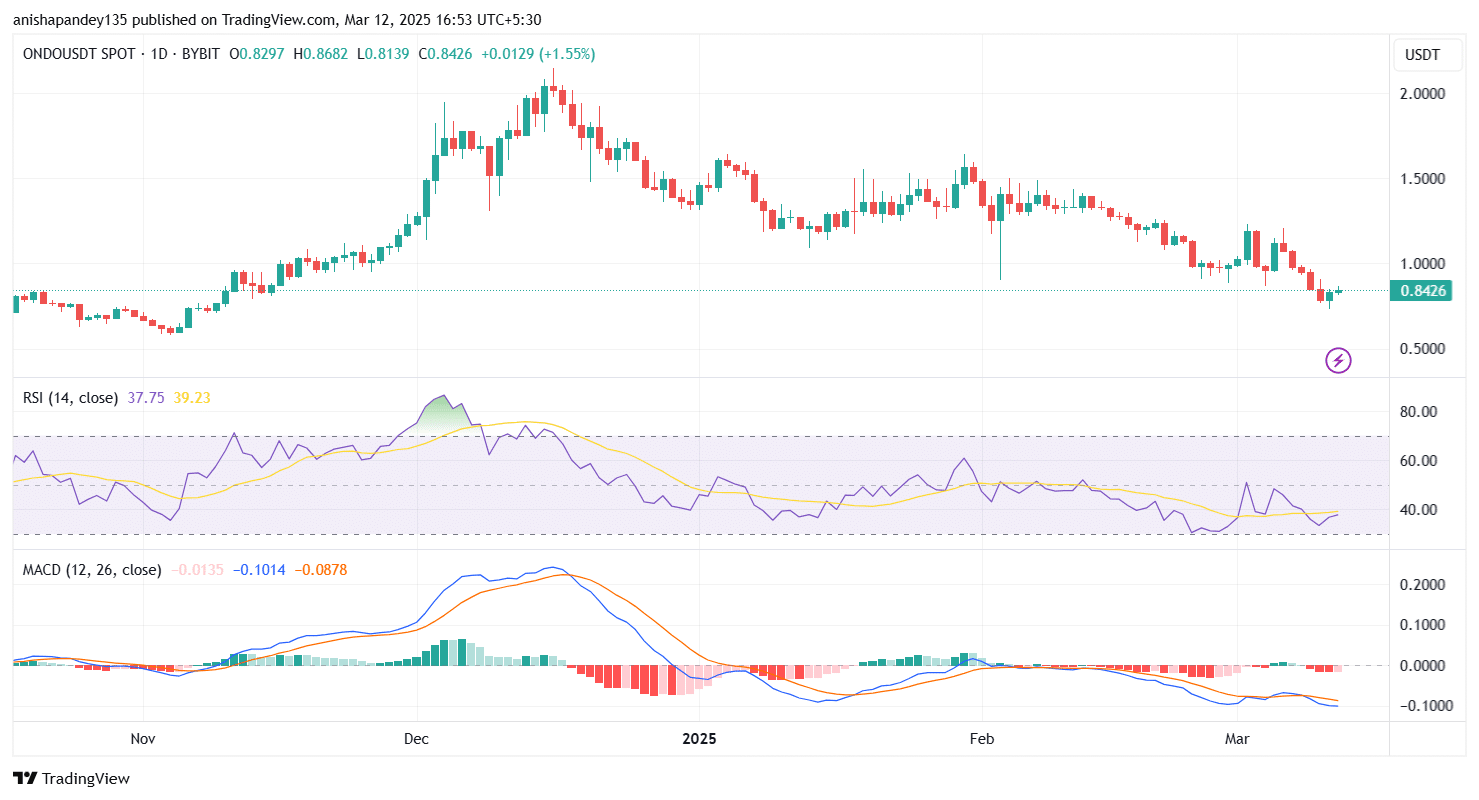1479x800 pixels.
Task: Click the Nov label on time axis
Action: [143, 739]
